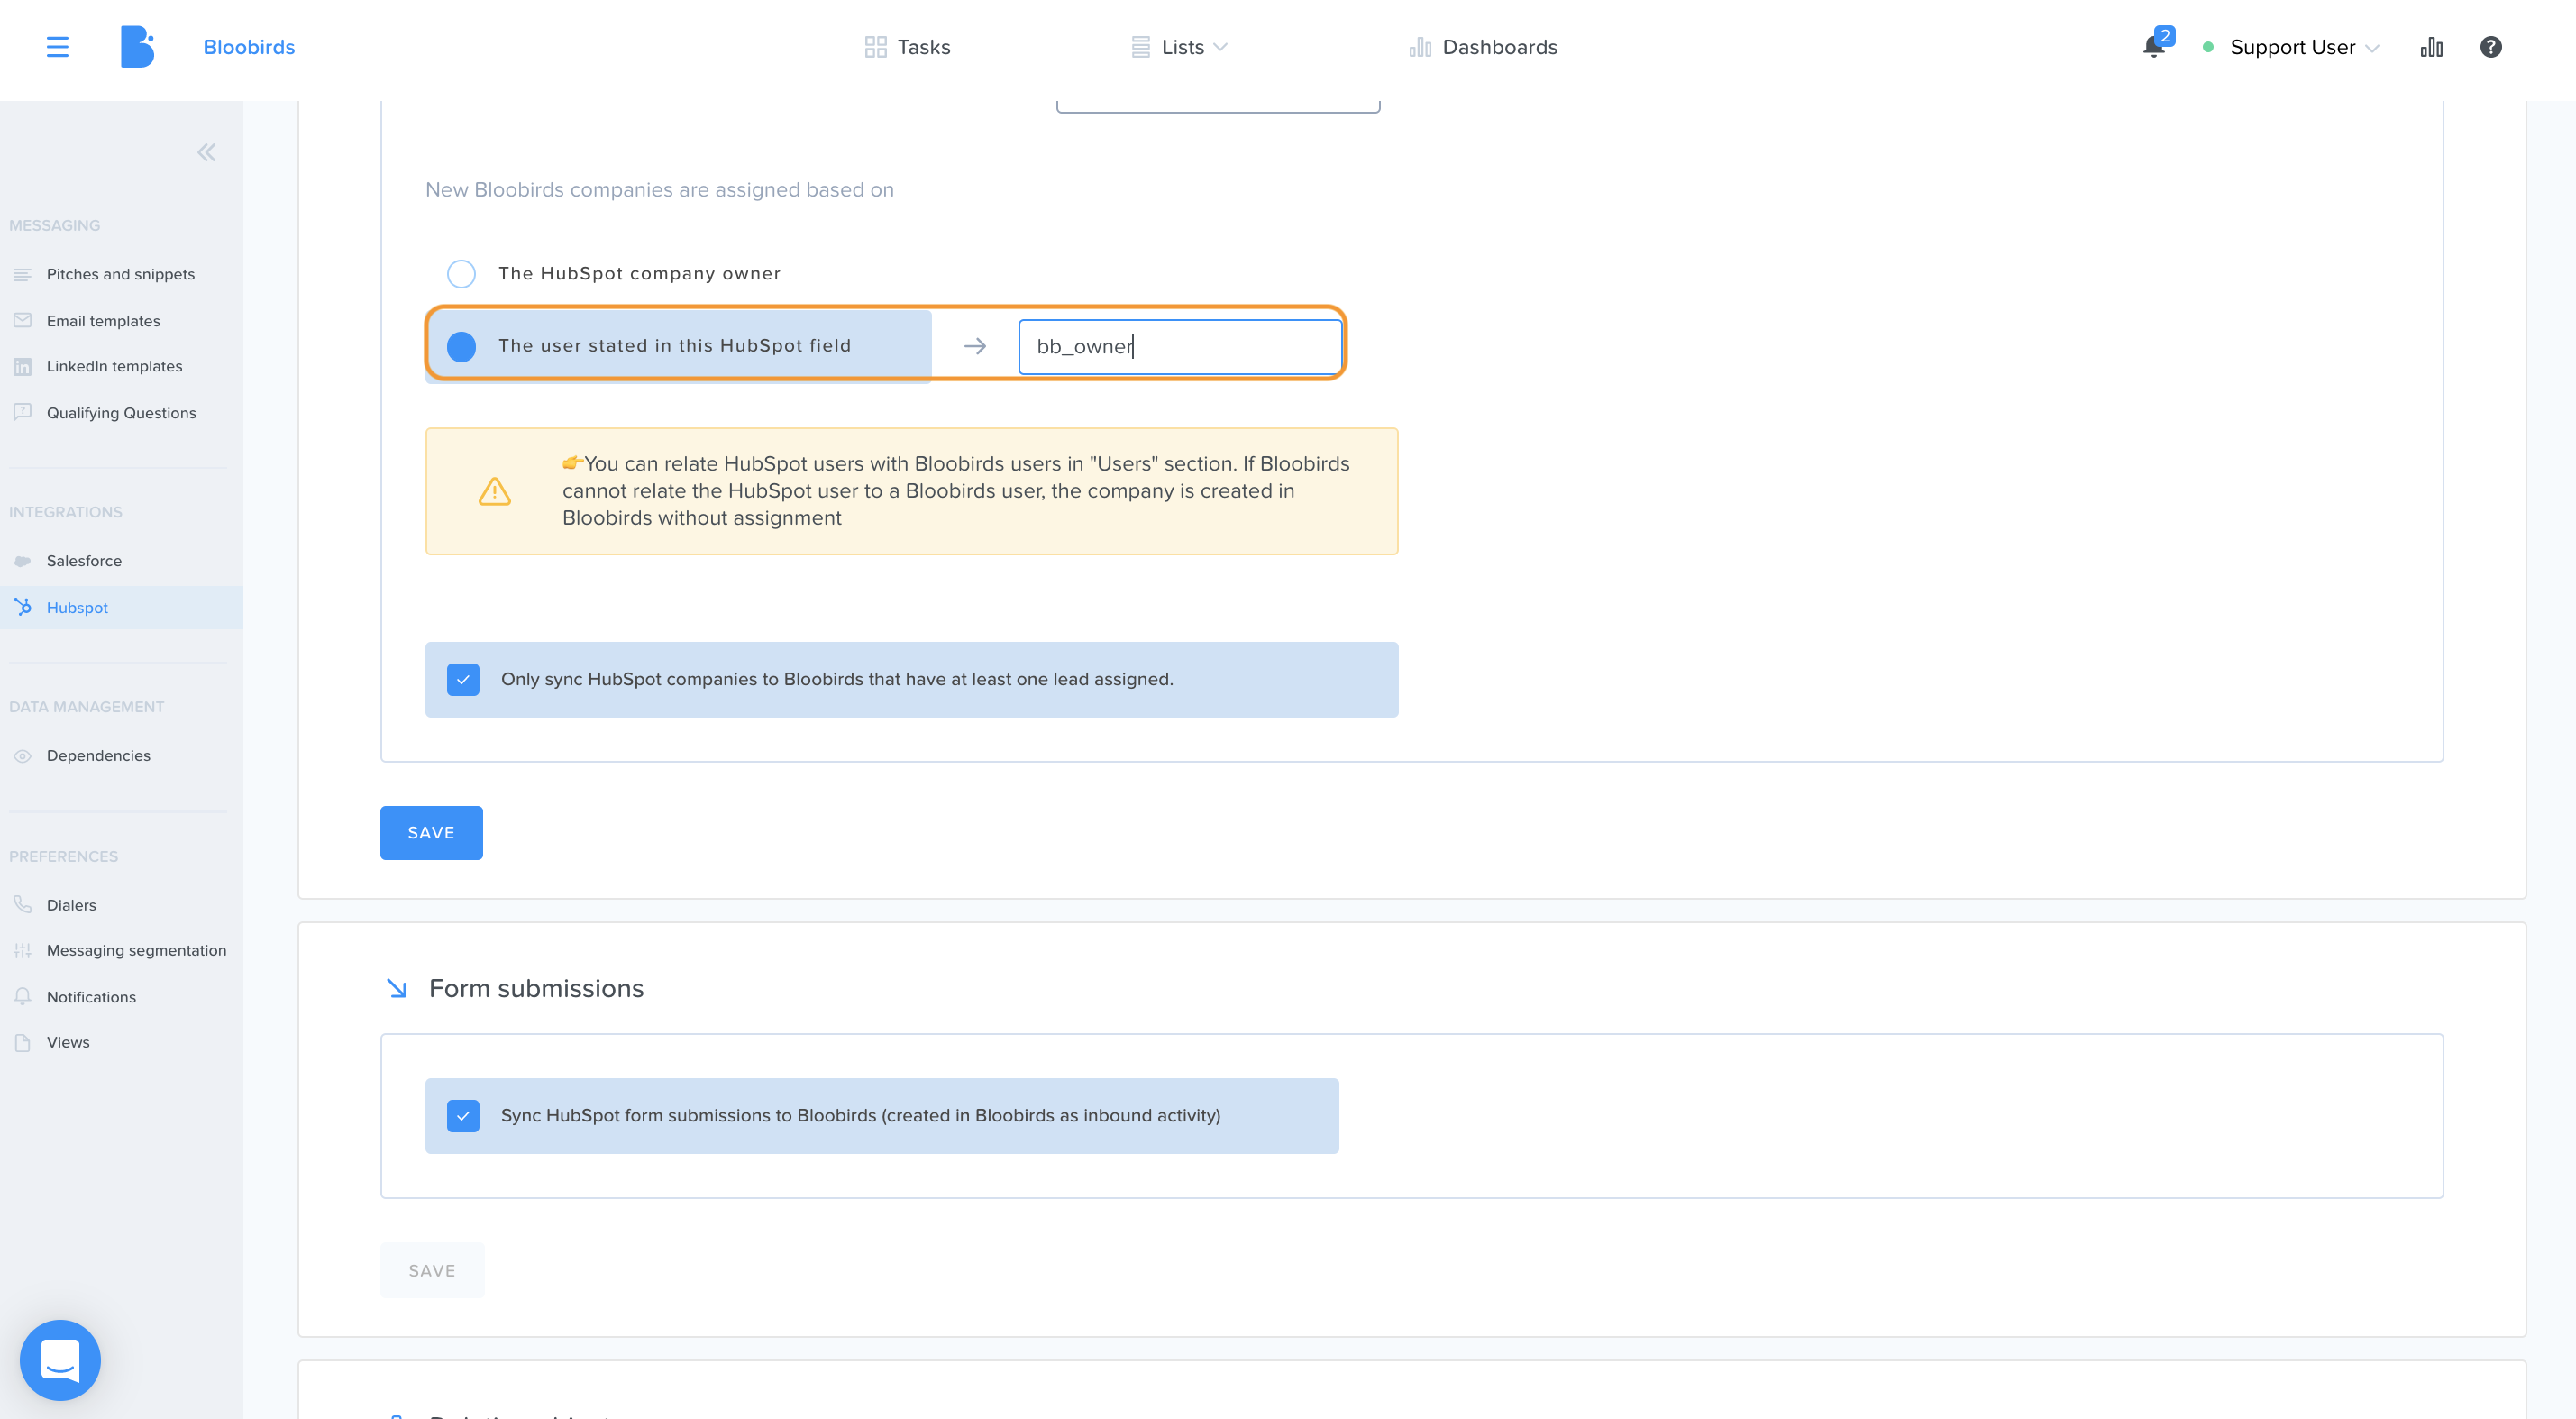2576x1419 pixels.
Task: Open the Lists menu
Action: 1179,47
